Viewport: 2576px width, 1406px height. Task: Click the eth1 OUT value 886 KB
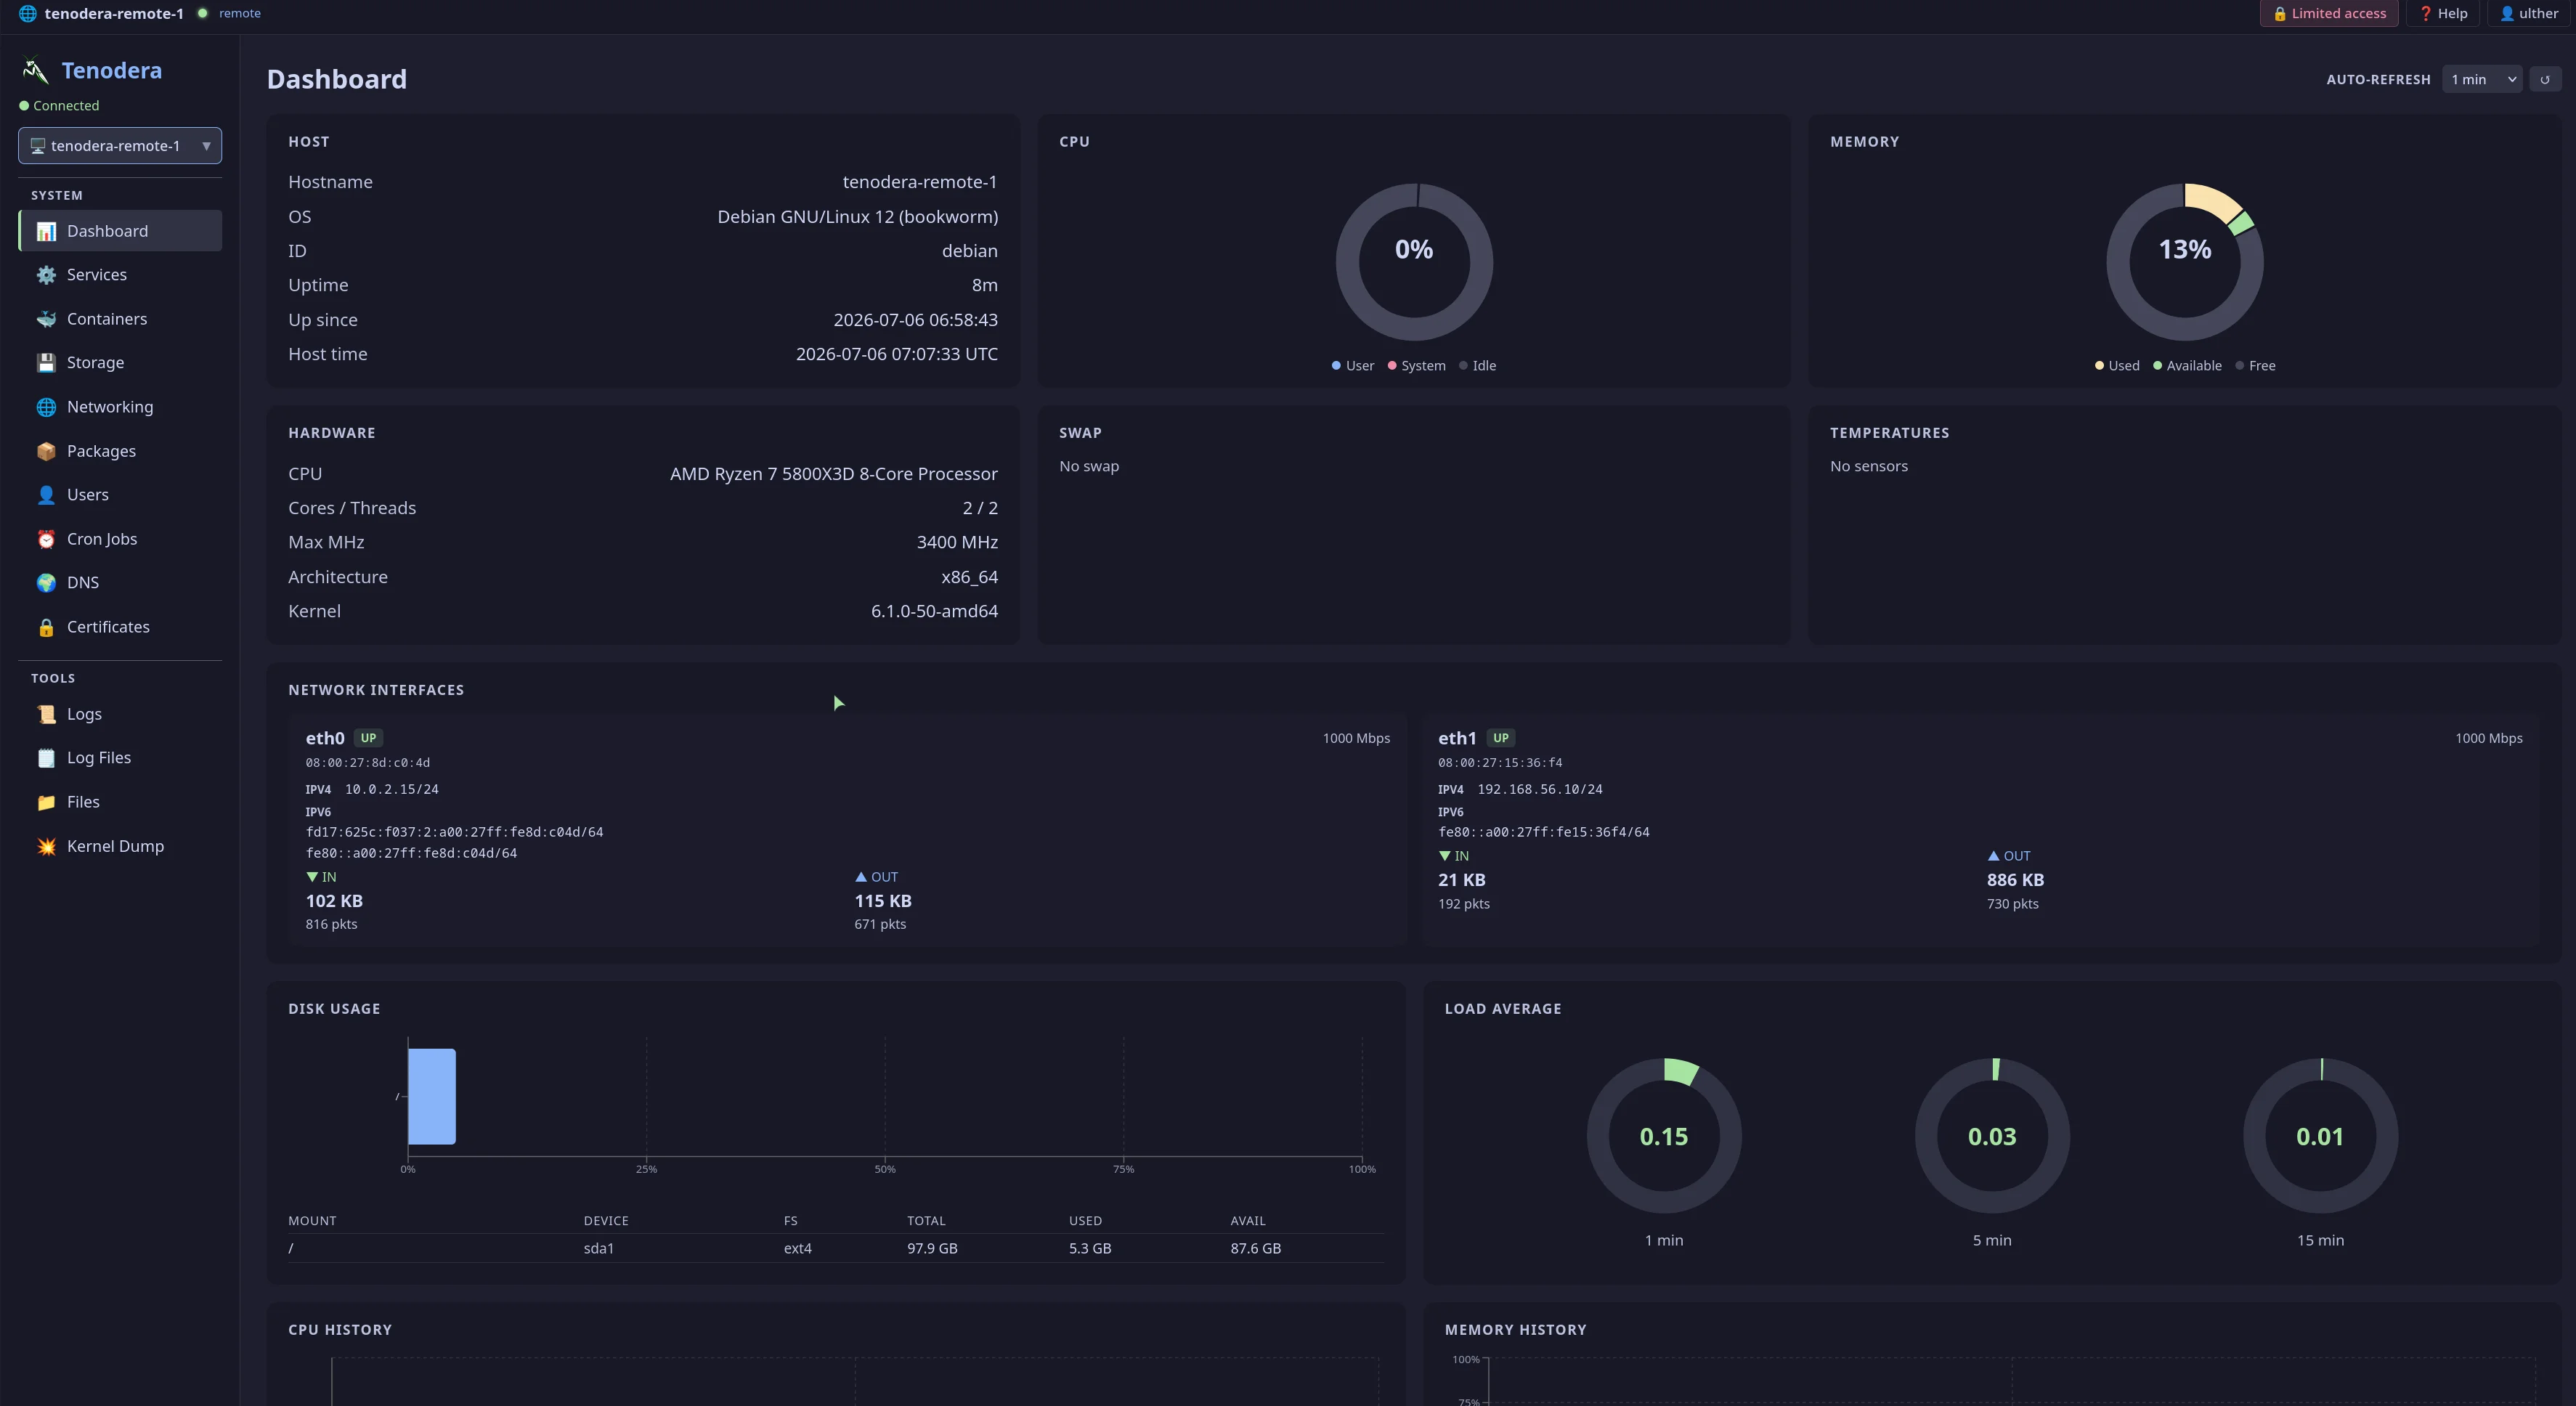point(2015,880)
